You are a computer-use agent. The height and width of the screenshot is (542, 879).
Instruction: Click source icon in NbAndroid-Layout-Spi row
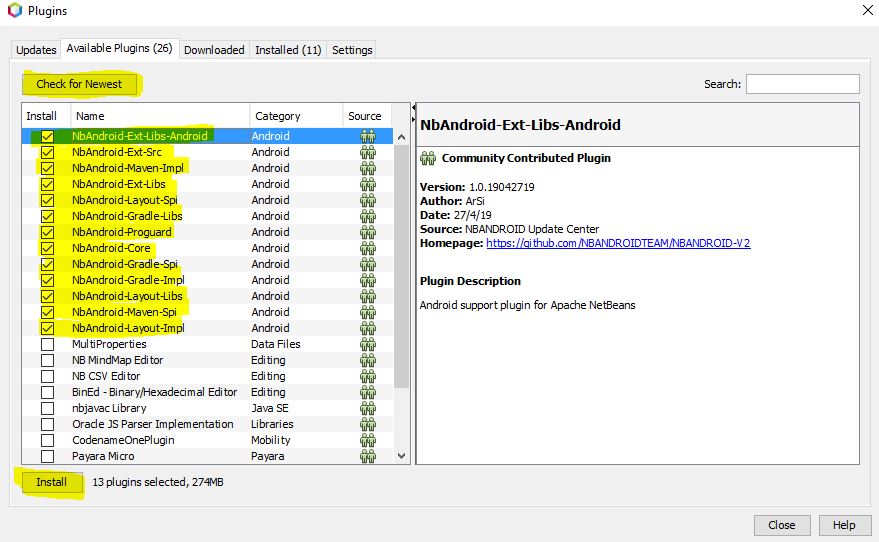(368, 200)
